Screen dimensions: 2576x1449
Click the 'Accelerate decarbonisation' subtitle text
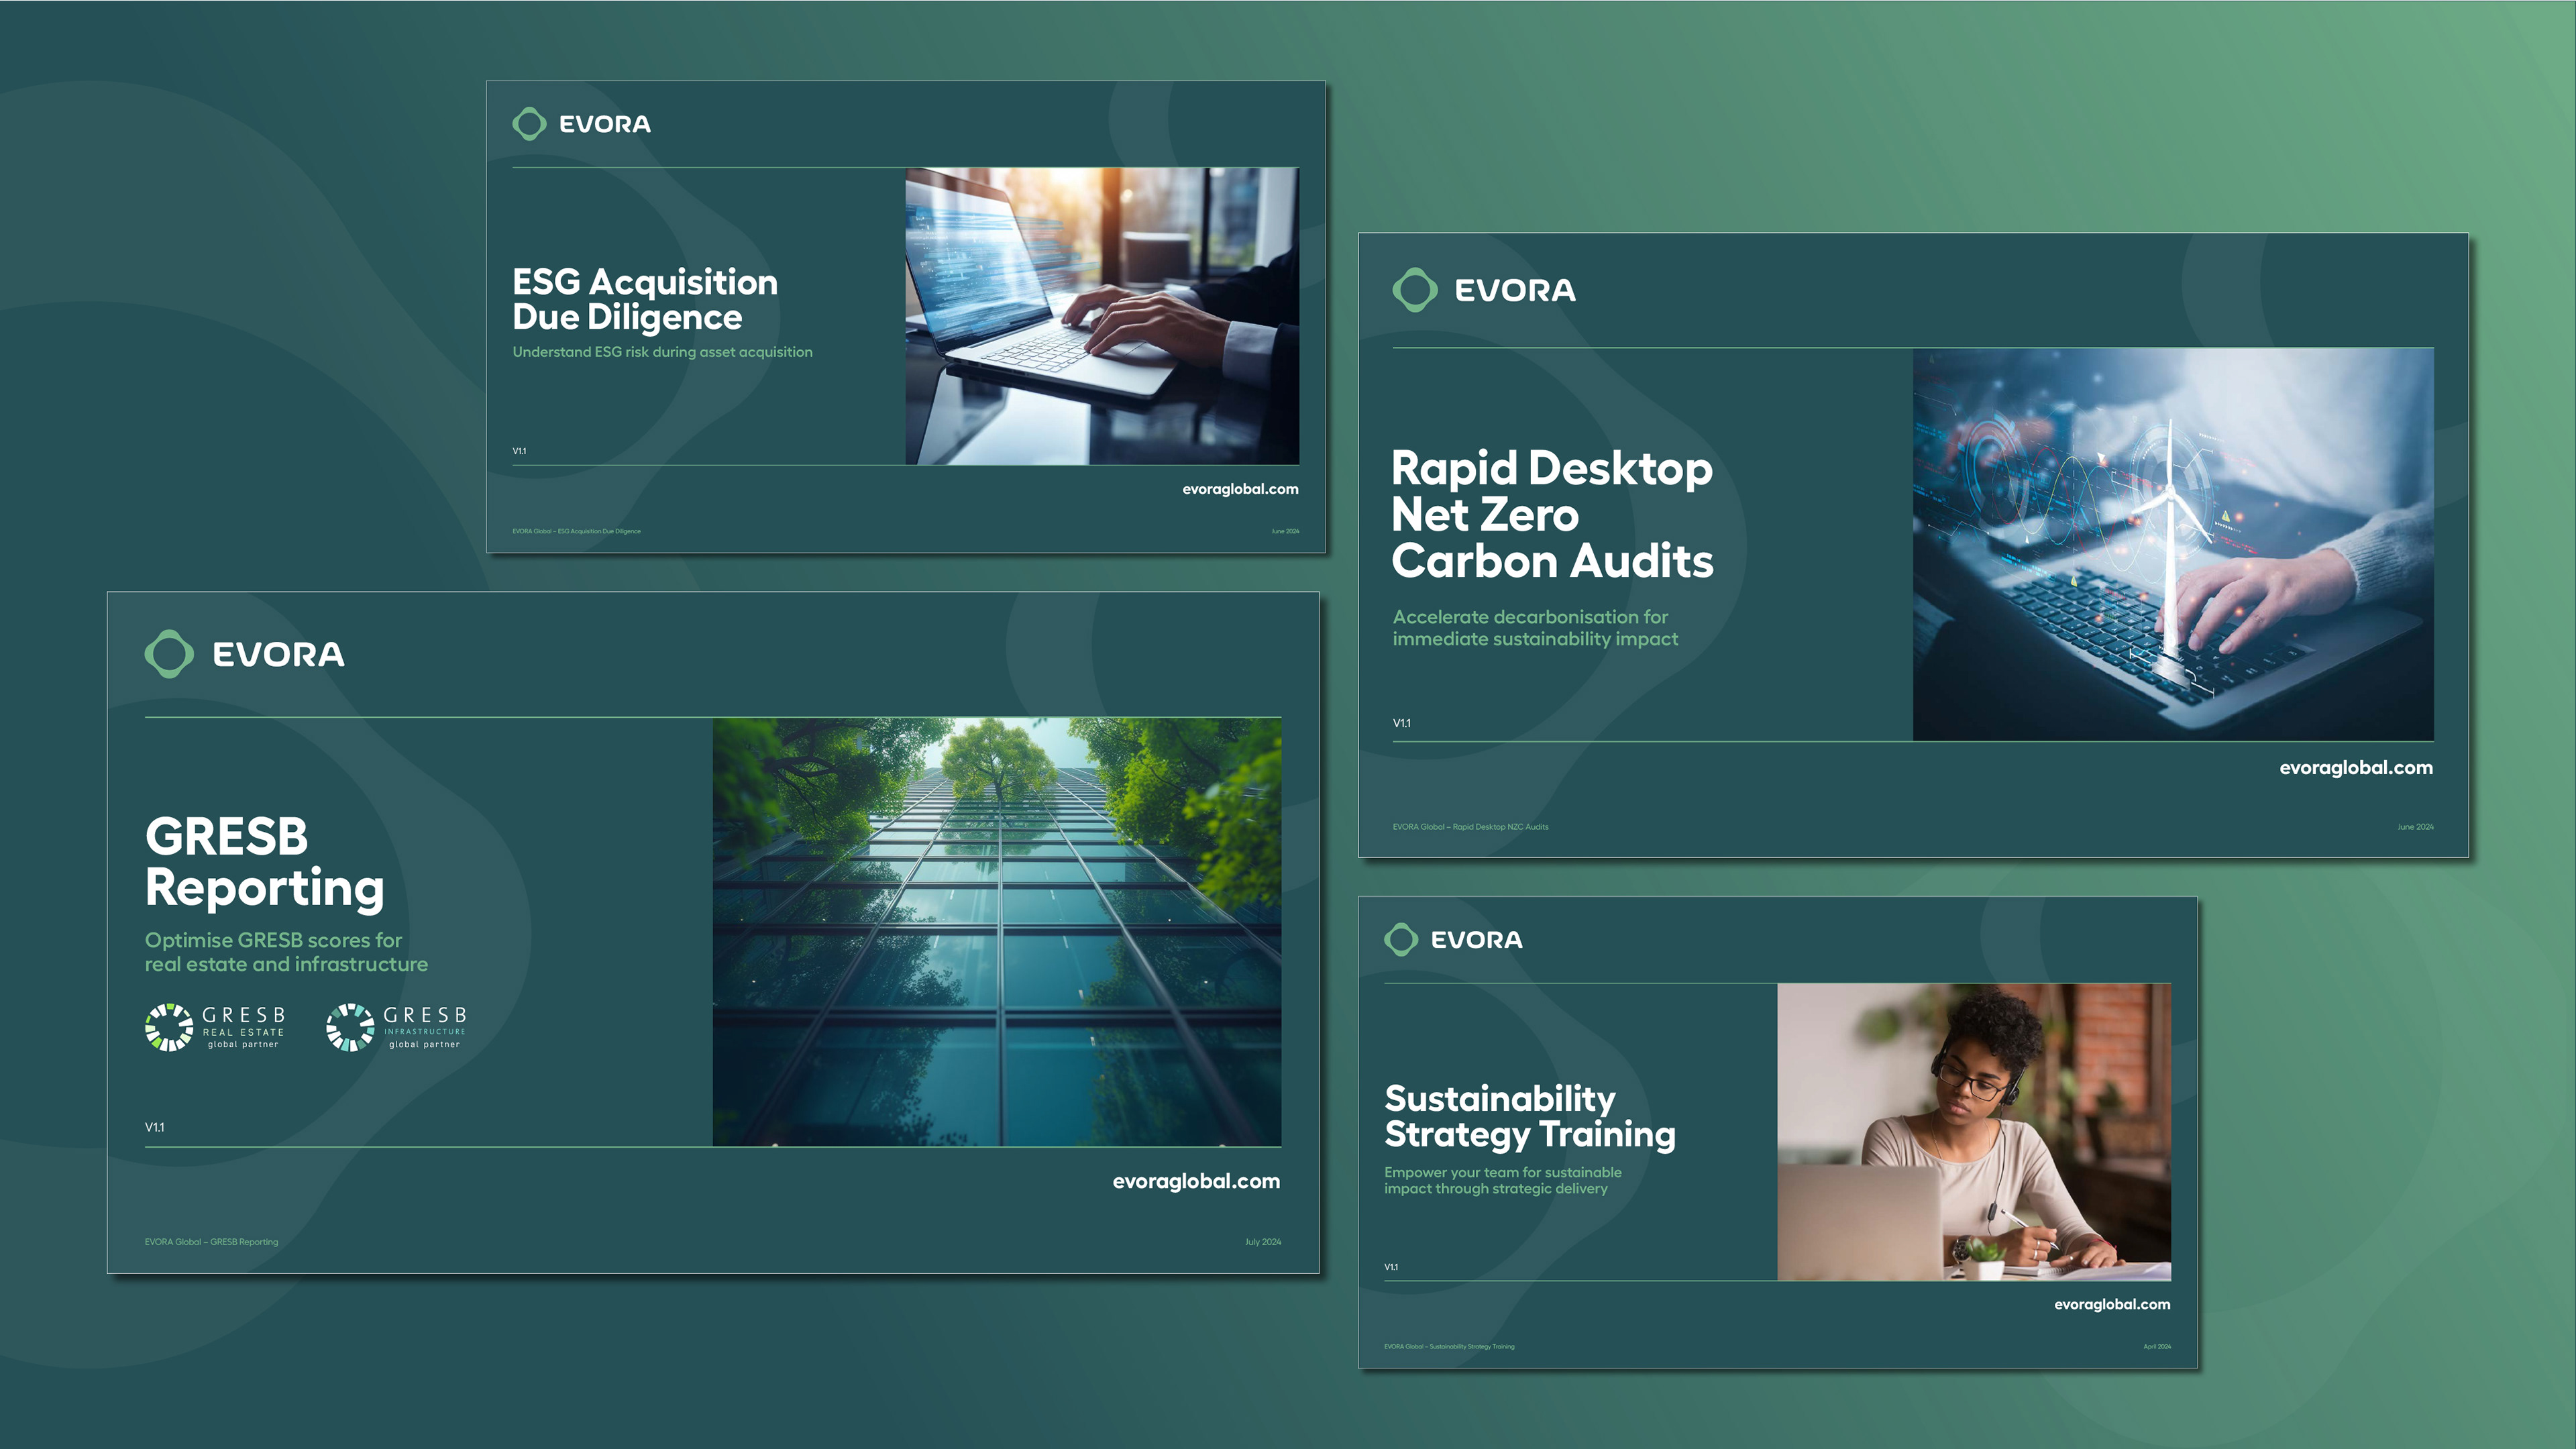[1535, 628]
